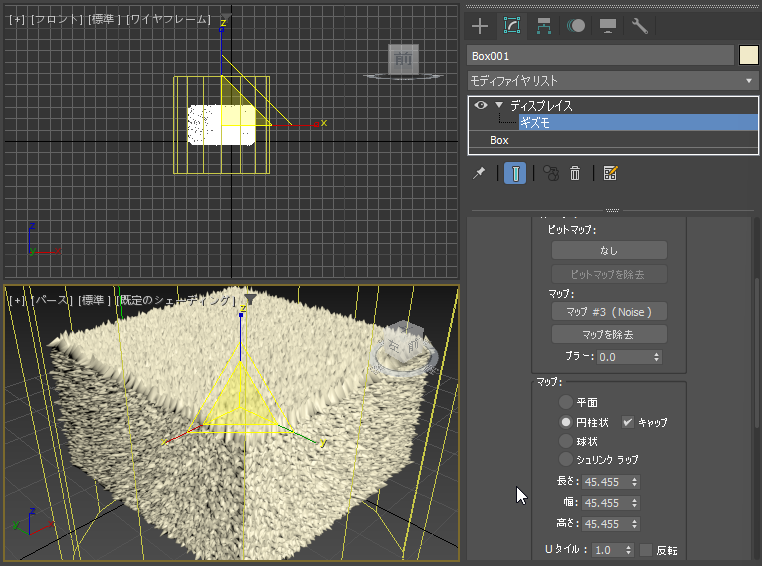Adjust the 長さ spinner arrows

[635, 482]
